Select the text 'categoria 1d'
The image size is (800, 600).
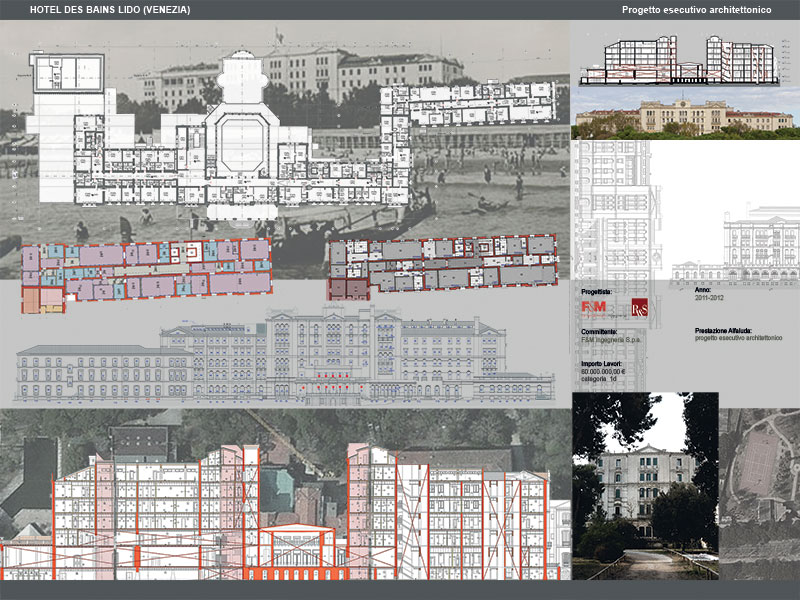(598, 379)
